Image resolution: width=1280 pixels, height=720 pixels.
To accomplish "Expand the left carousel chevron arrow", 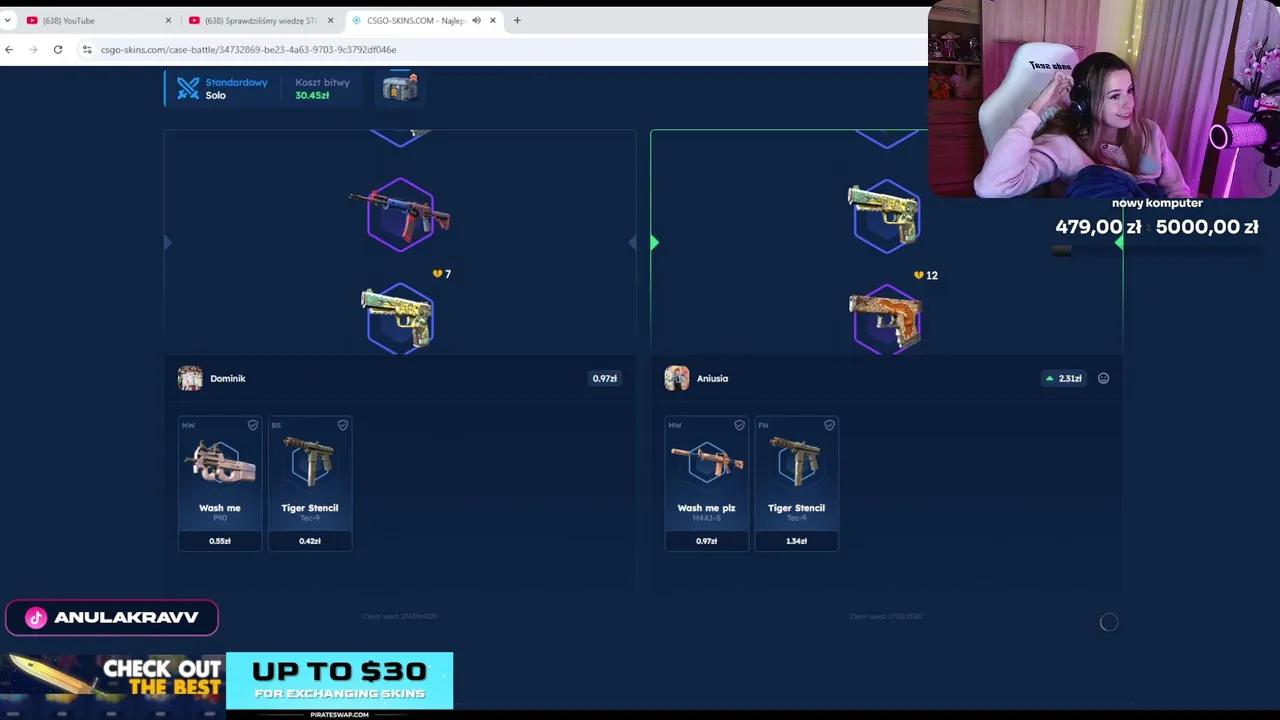I will [x=167, y=242].
